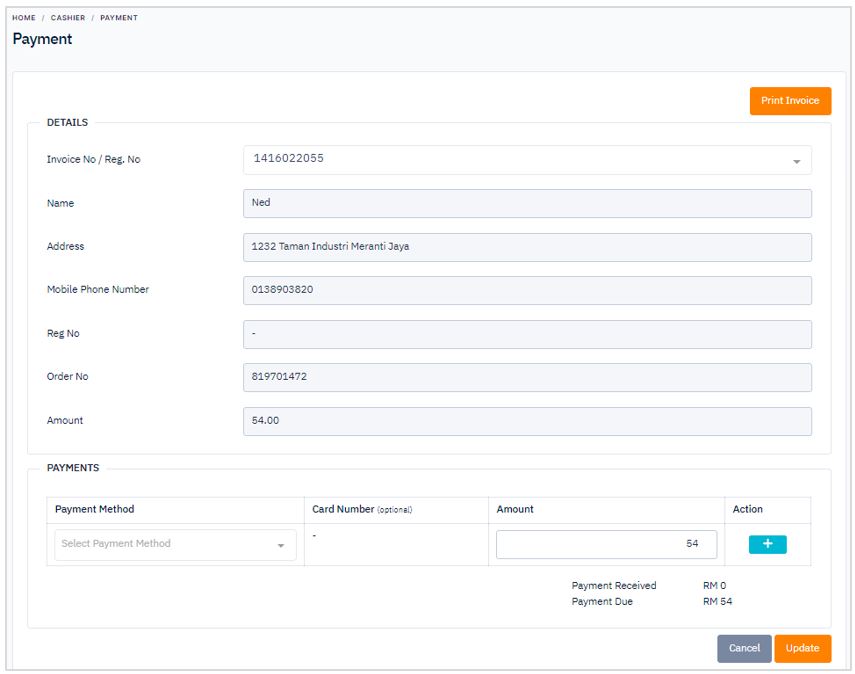
Task: Select the Reg No input field
Action: point(527,334)
